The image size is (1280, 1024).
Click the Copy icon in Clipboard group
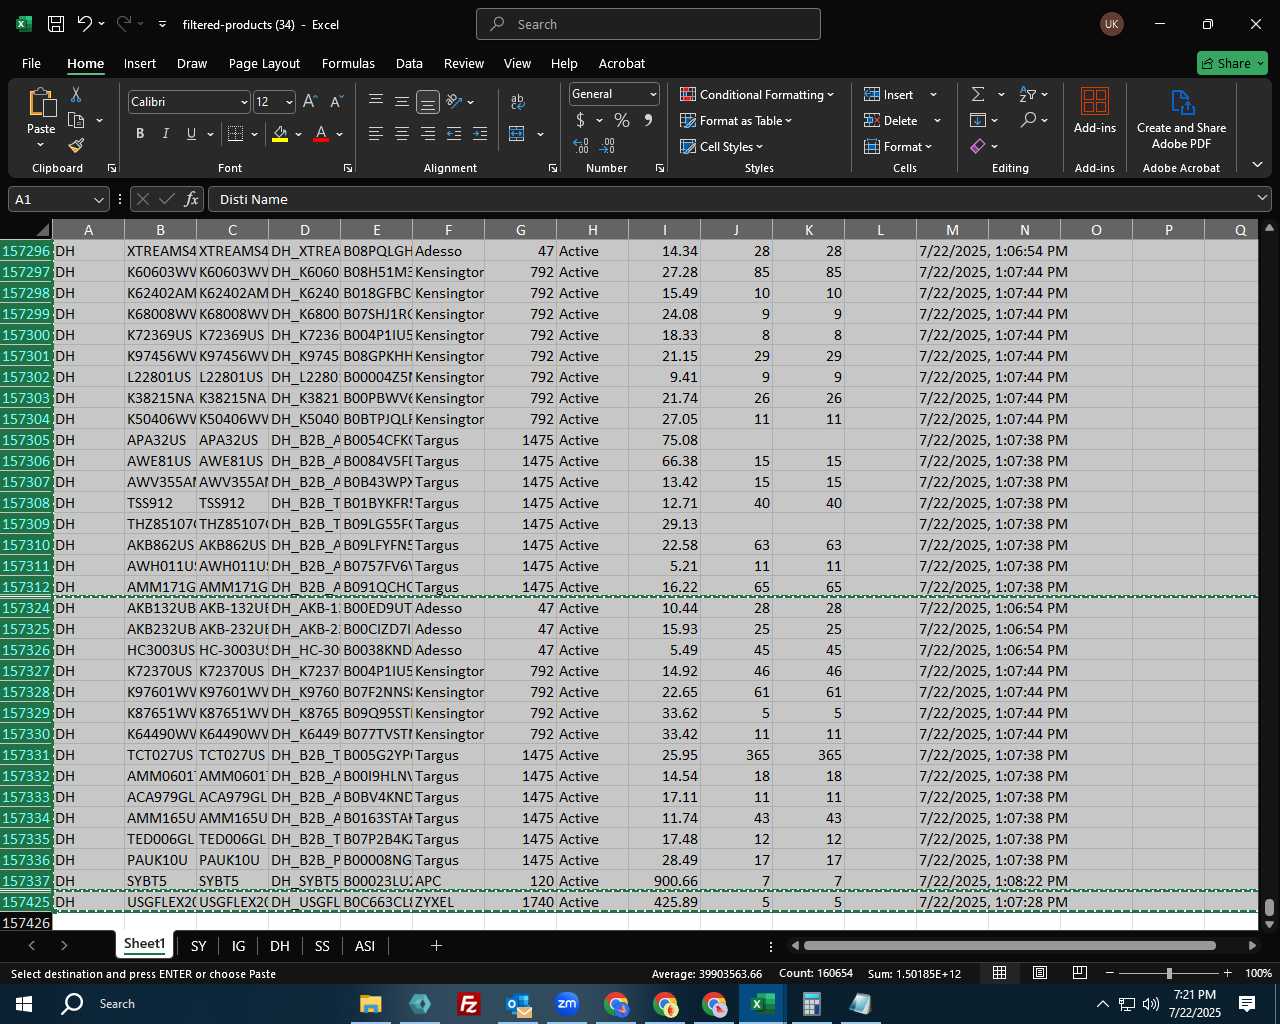coord(76,121)
